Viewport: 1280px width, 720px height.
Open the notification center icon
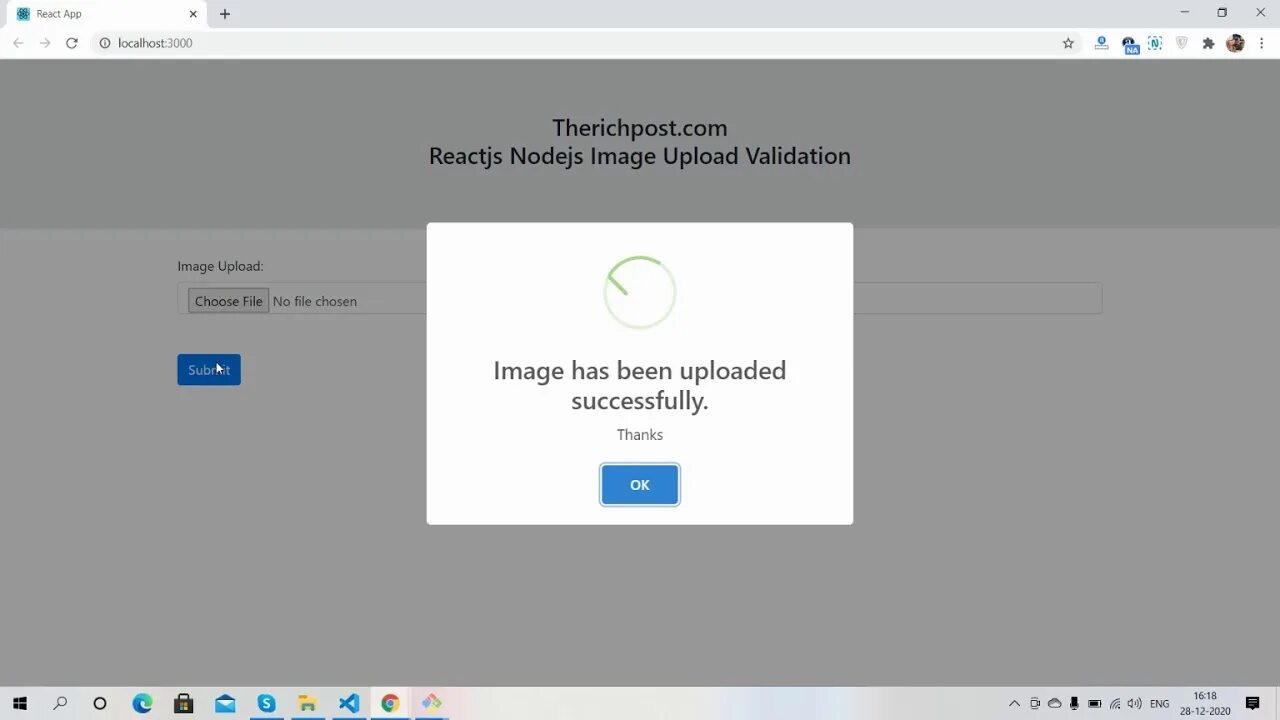click(1252, 704)
